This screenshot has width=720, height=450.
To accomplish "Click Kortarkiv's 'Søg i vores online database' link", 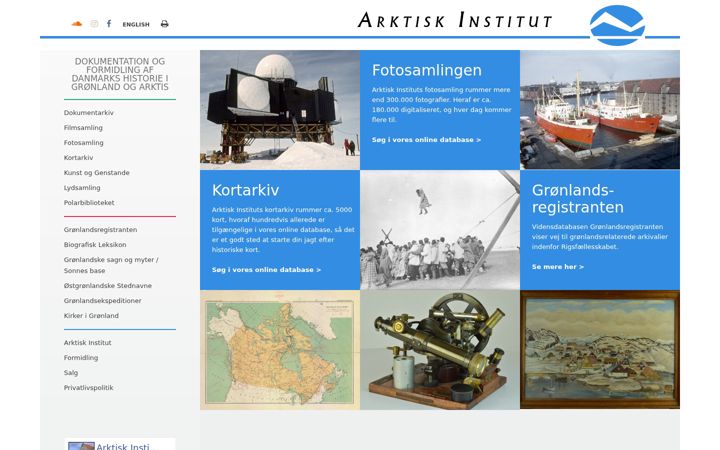I will (266, 270).
